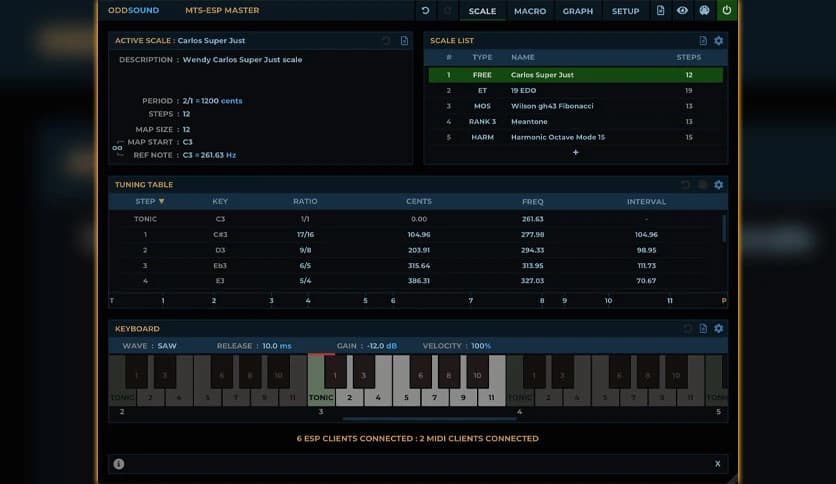This screenshot has height=484, width=836.
Task: Switch to the SCALE tab
Action: 482,11
